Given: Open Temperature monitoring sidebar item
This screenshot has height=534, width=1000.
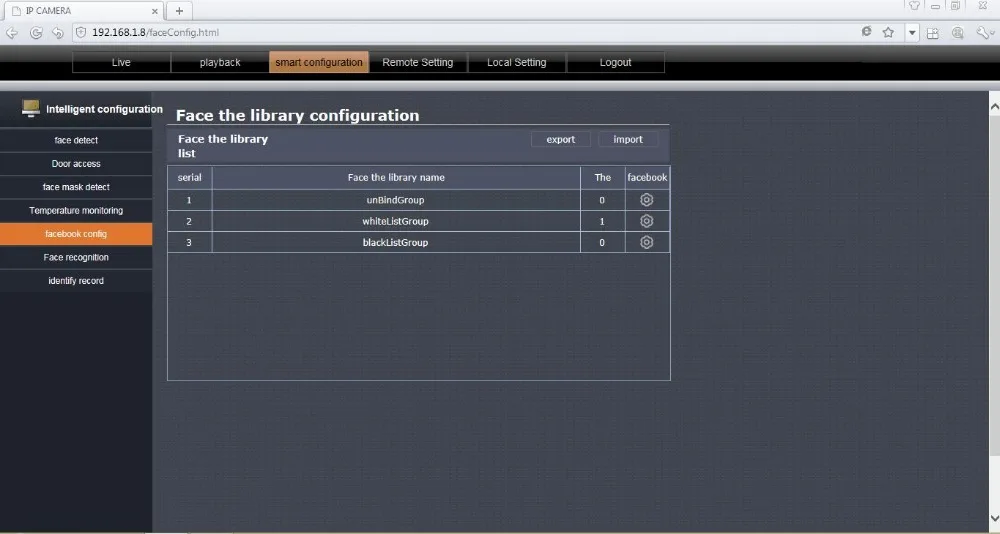Looking at the screenshot, I should pos(76,211).
